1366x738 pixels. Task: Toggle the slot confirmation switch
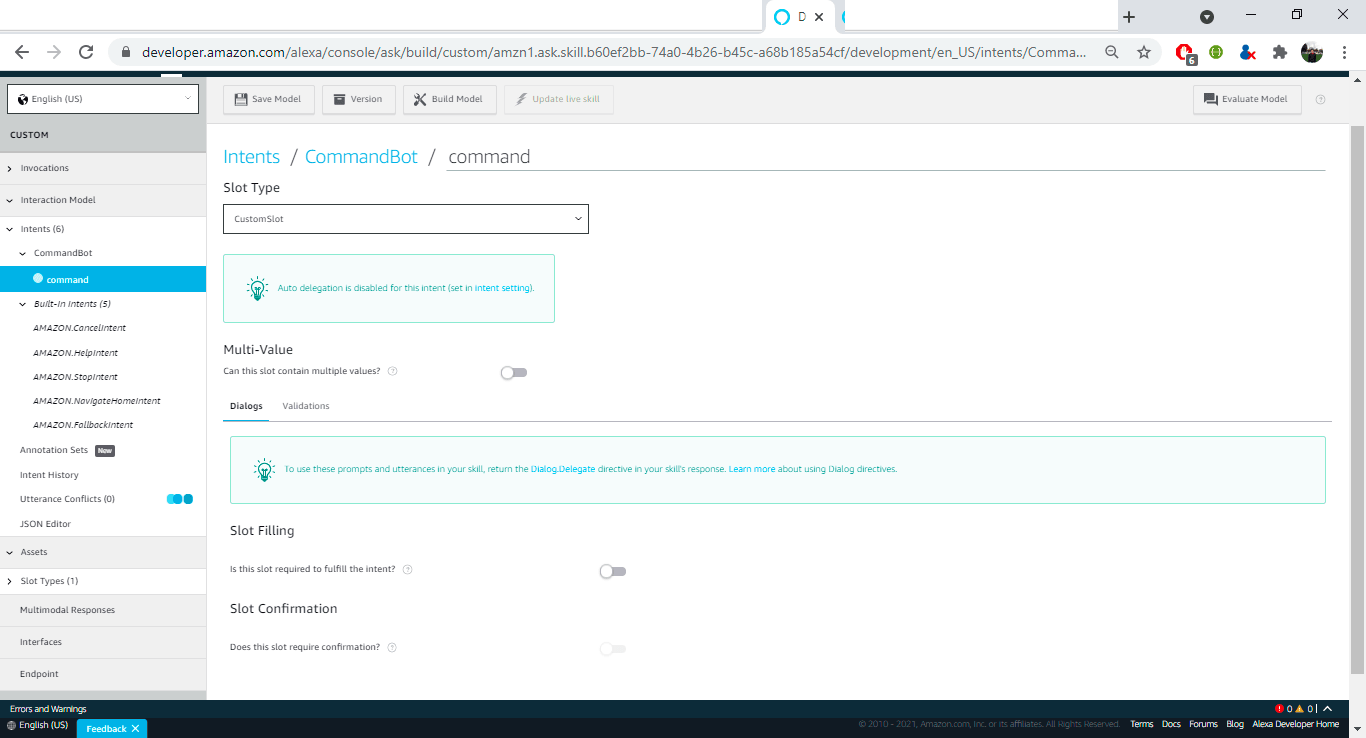coord(613,649)
